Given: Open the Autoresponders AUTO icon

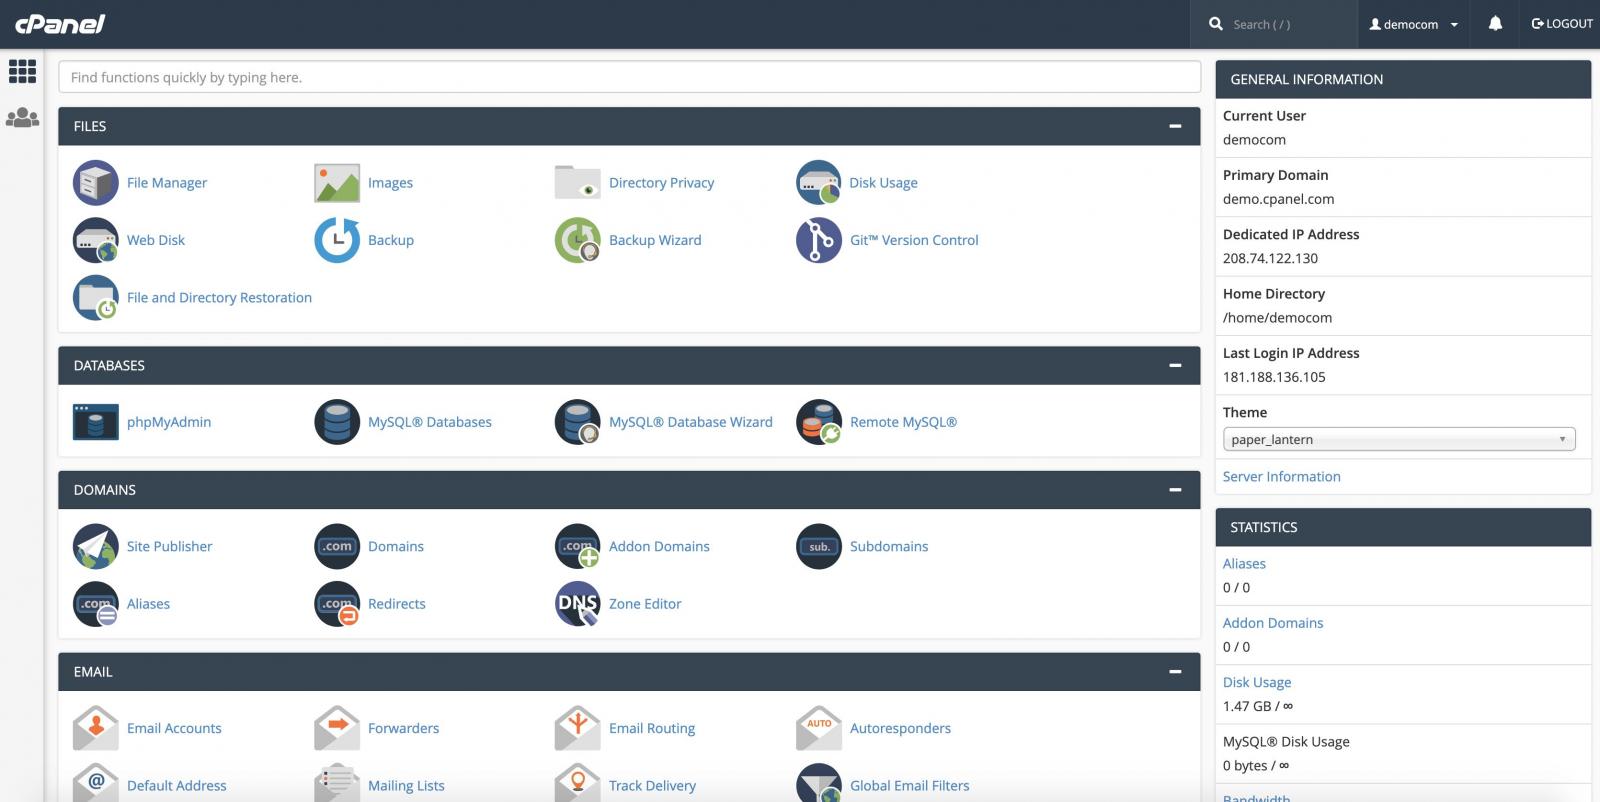Looking at the screenshot, I should [819, 728].
